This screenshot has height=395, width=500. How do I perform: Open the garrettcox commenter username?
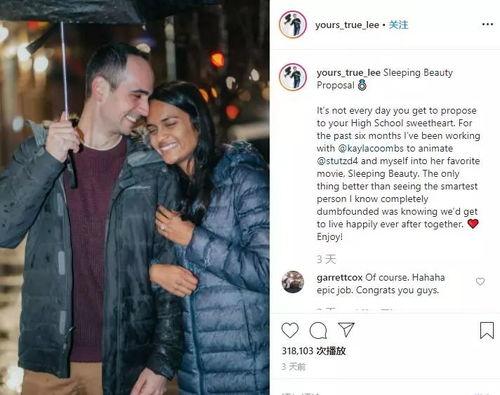coord(340,277)
